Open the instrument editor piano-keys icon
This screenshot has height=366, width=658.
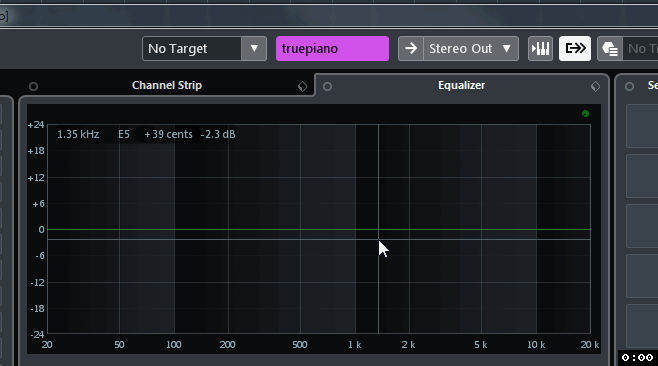click(x=540, y=49)
